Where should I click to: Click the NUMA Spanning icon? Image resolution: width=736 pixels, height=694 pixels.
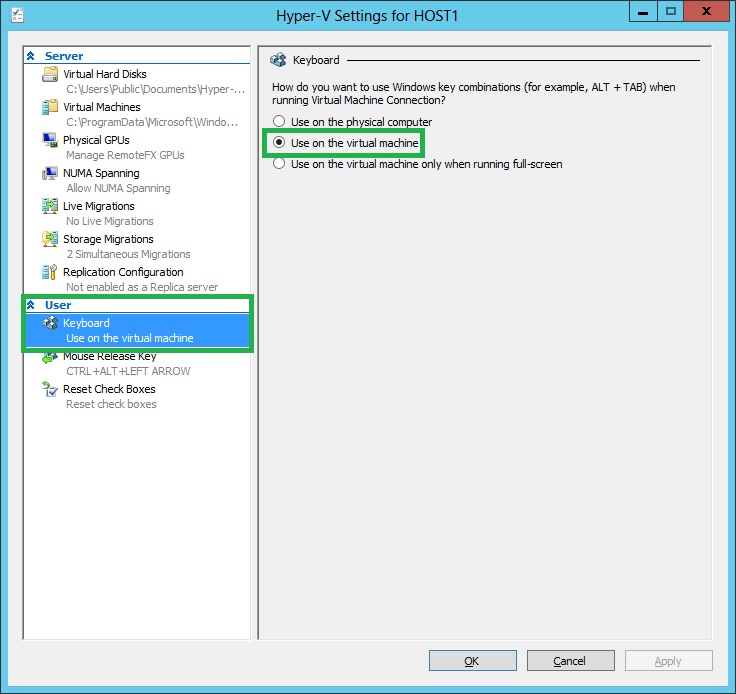50,173
